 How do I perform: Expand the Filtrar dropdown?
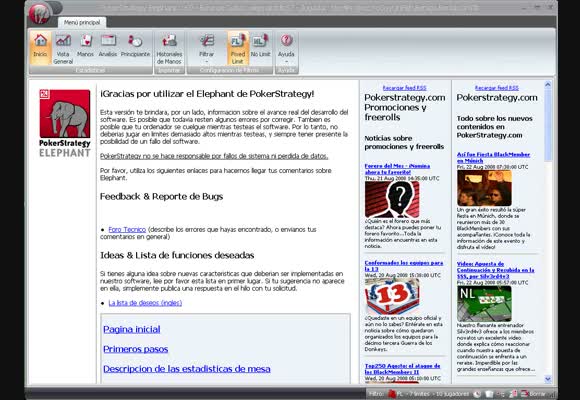(207, 47)
